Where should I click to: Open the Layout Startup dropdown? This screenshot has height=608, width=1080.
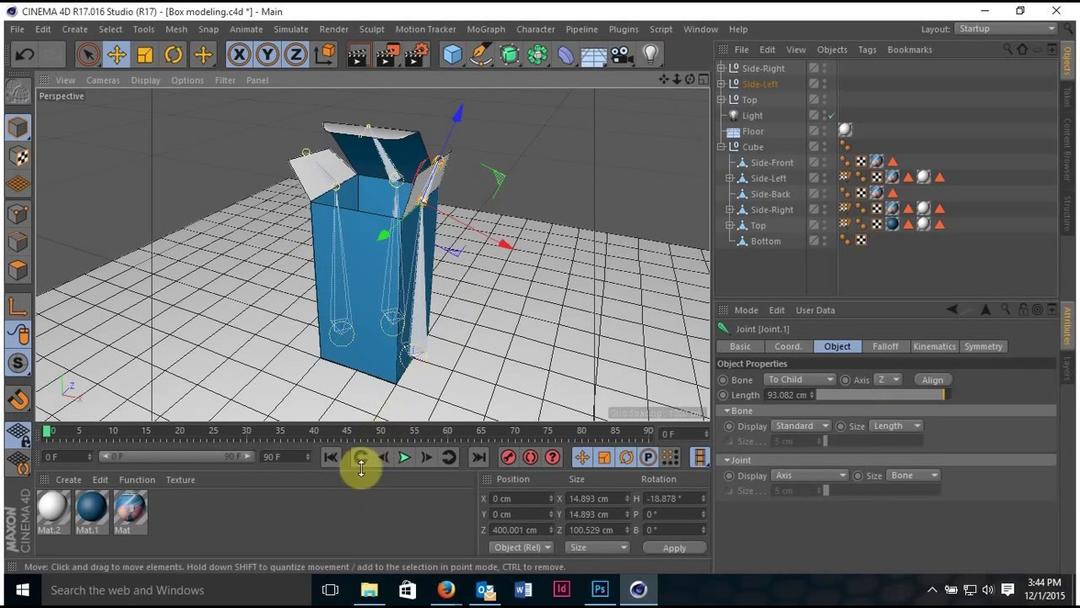click(x=1006, y=29)
